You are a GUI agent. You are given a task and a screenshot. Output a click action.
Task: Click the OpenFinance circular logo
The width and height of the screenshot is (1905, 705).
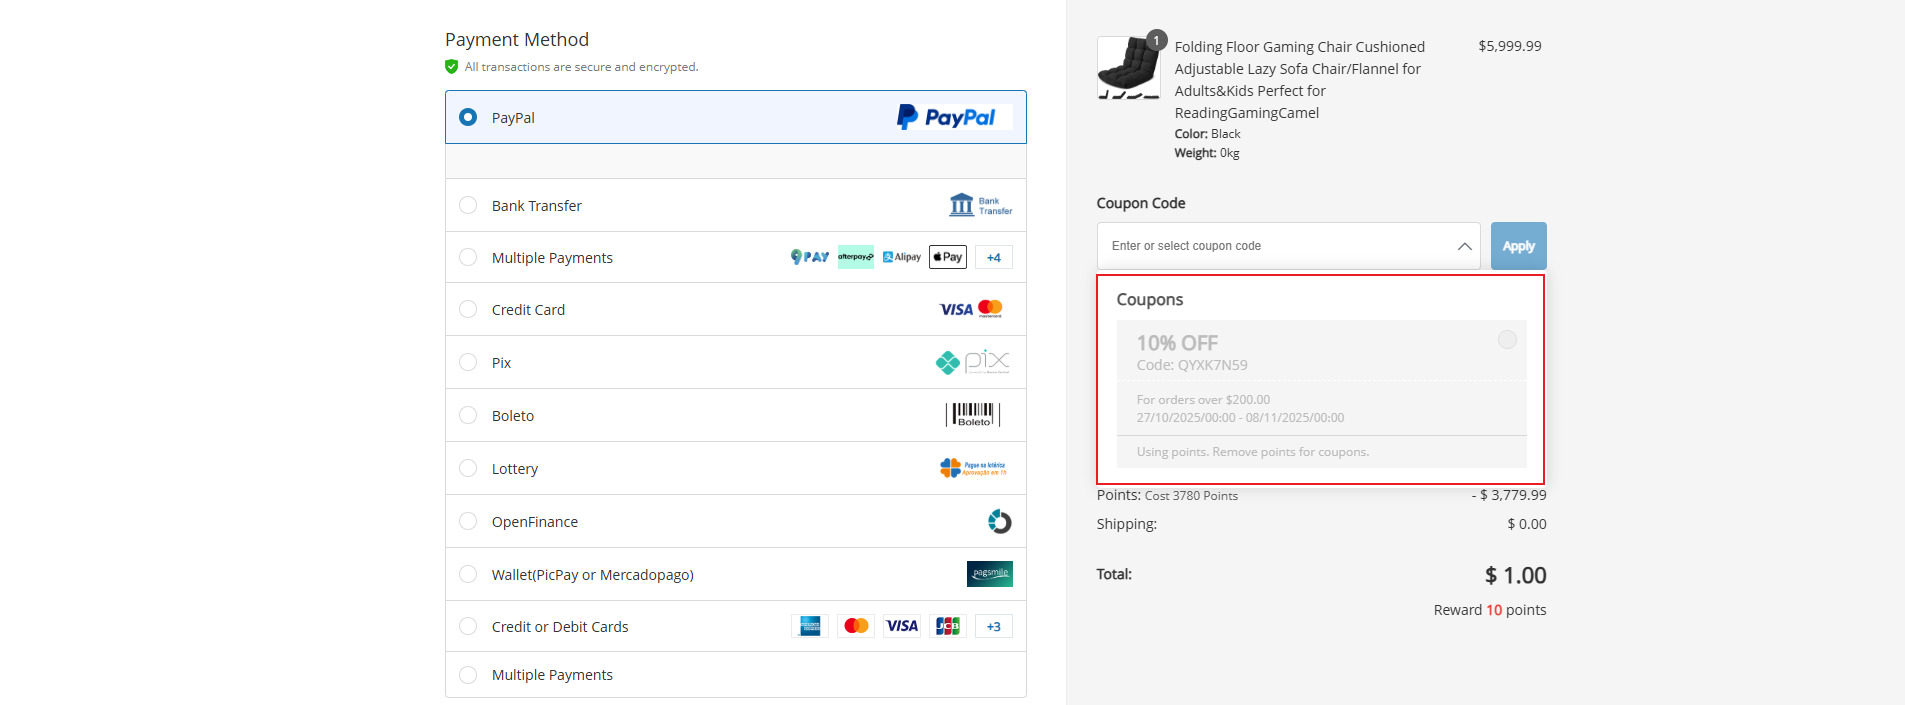point(999,521)
